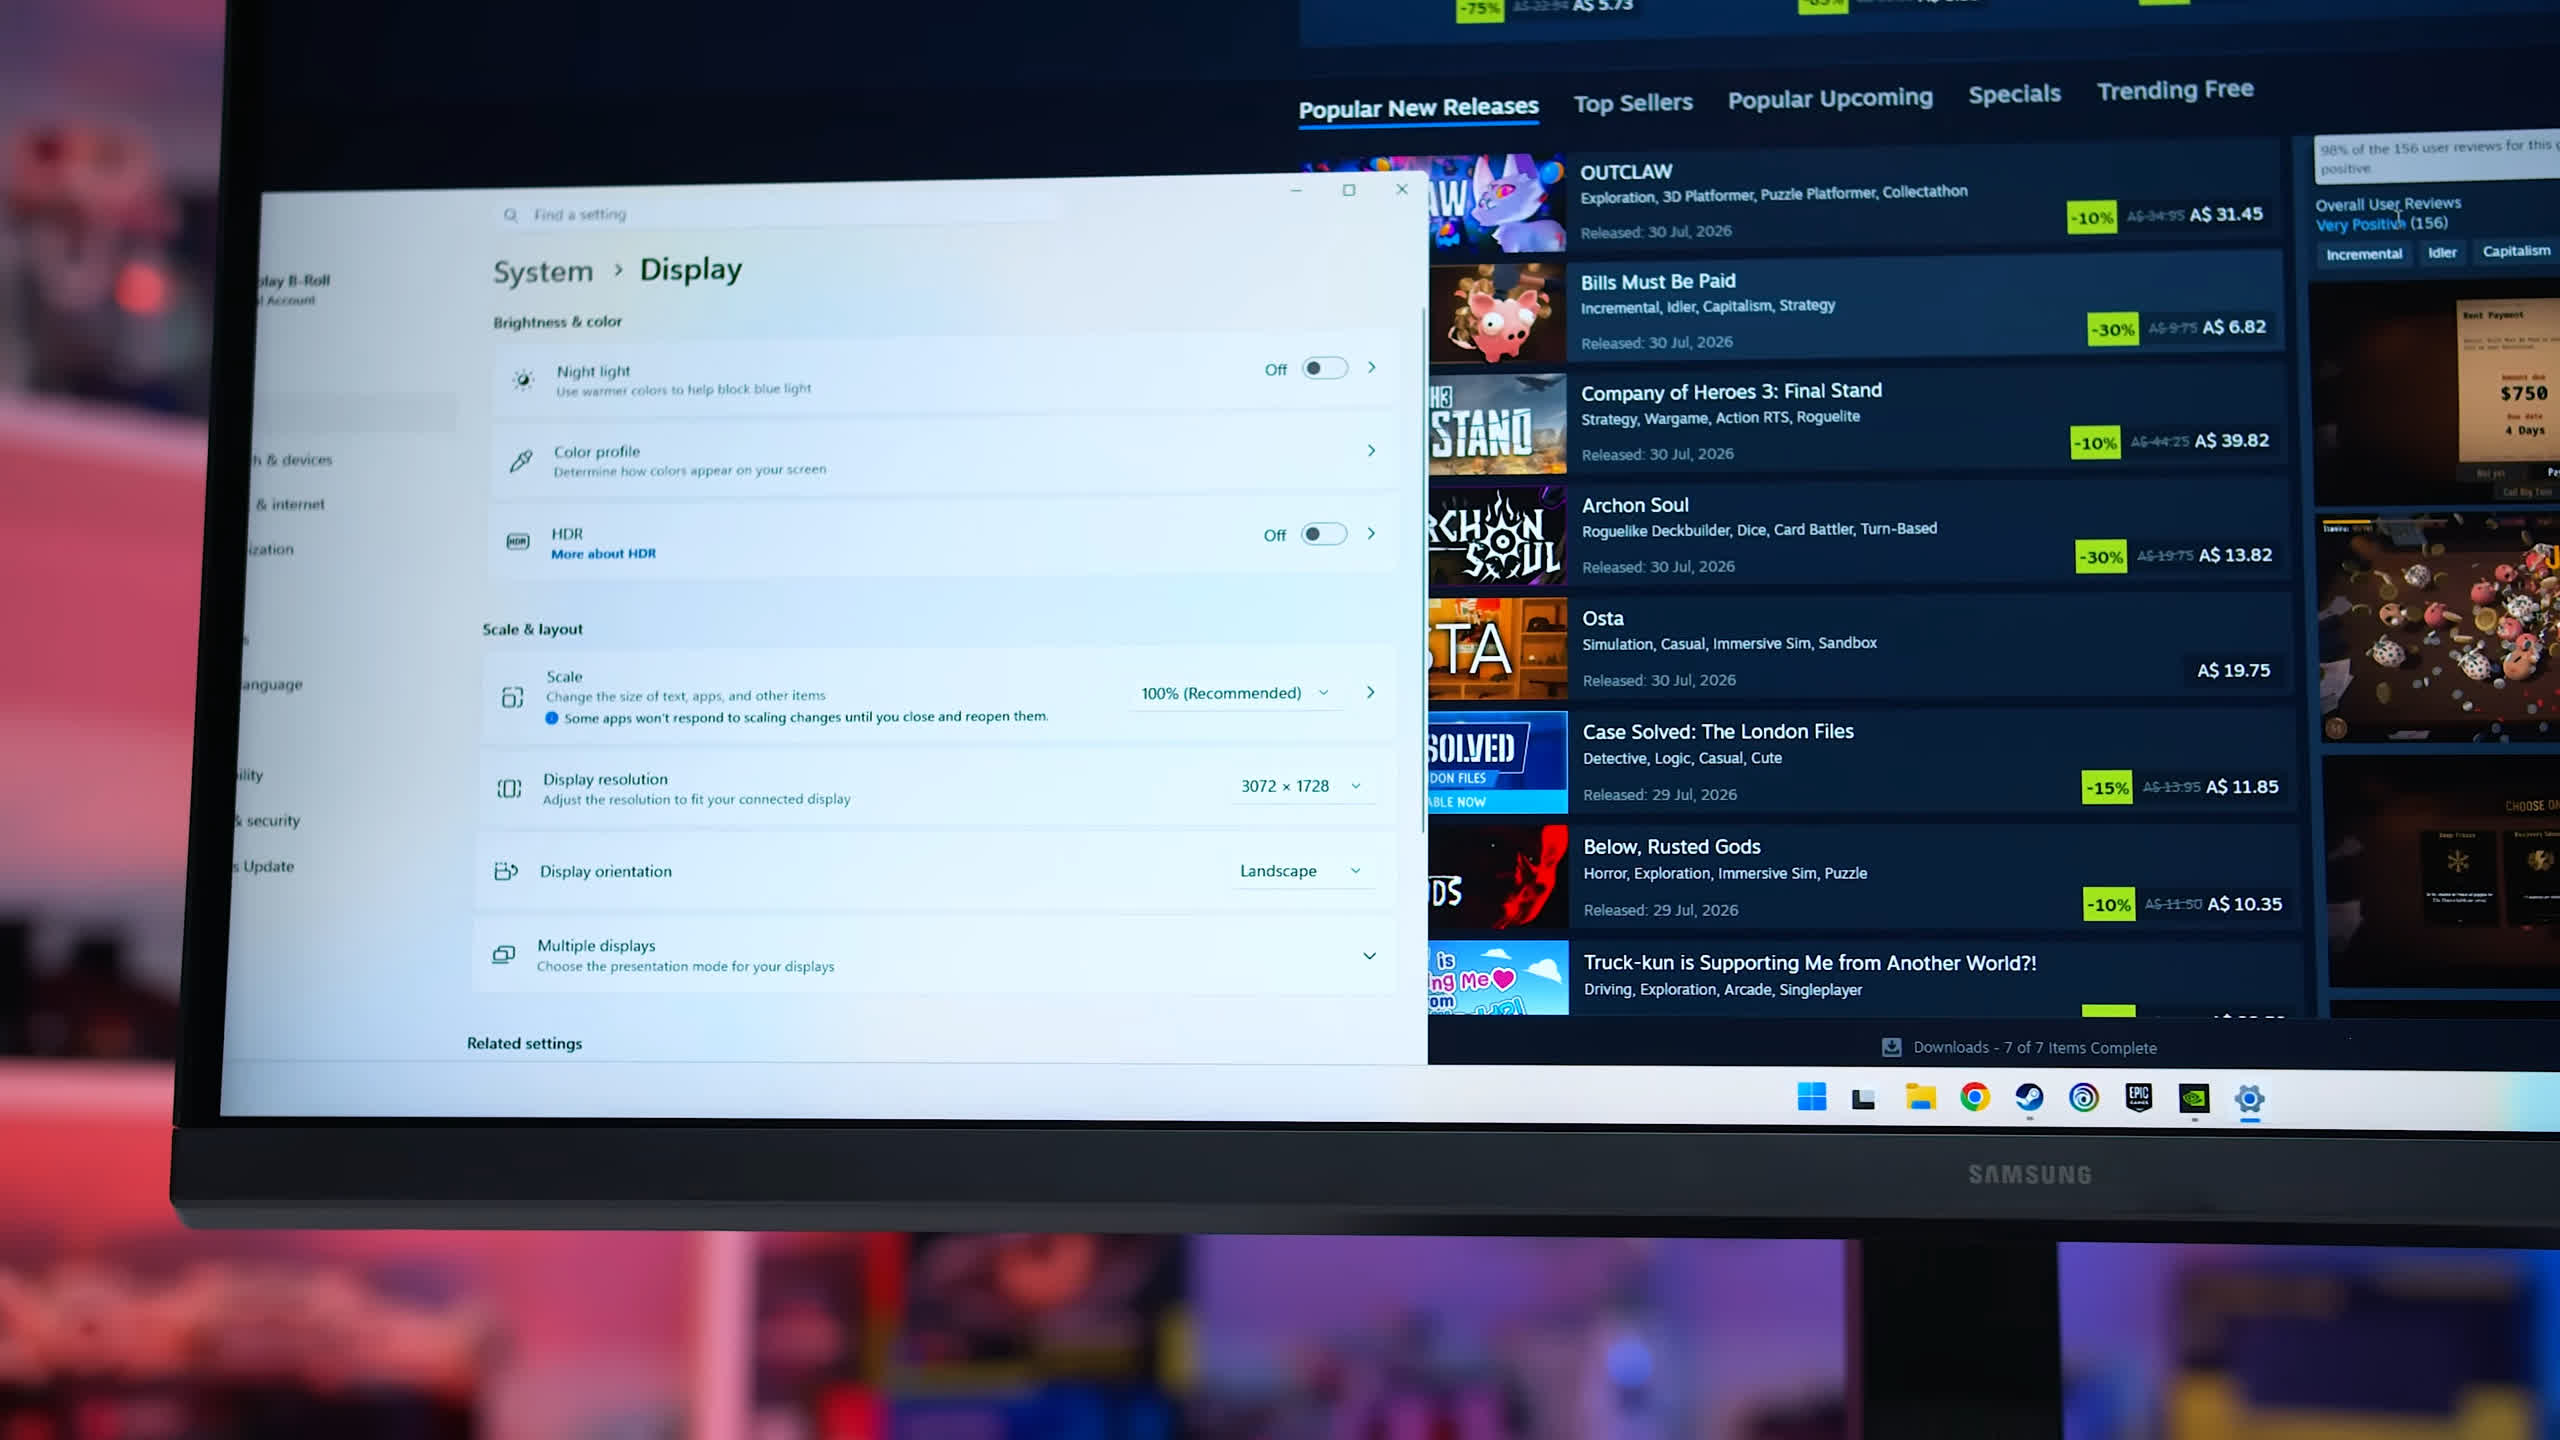Open the Specials tab in Steam
2560x1440 pixels.
2014,94
